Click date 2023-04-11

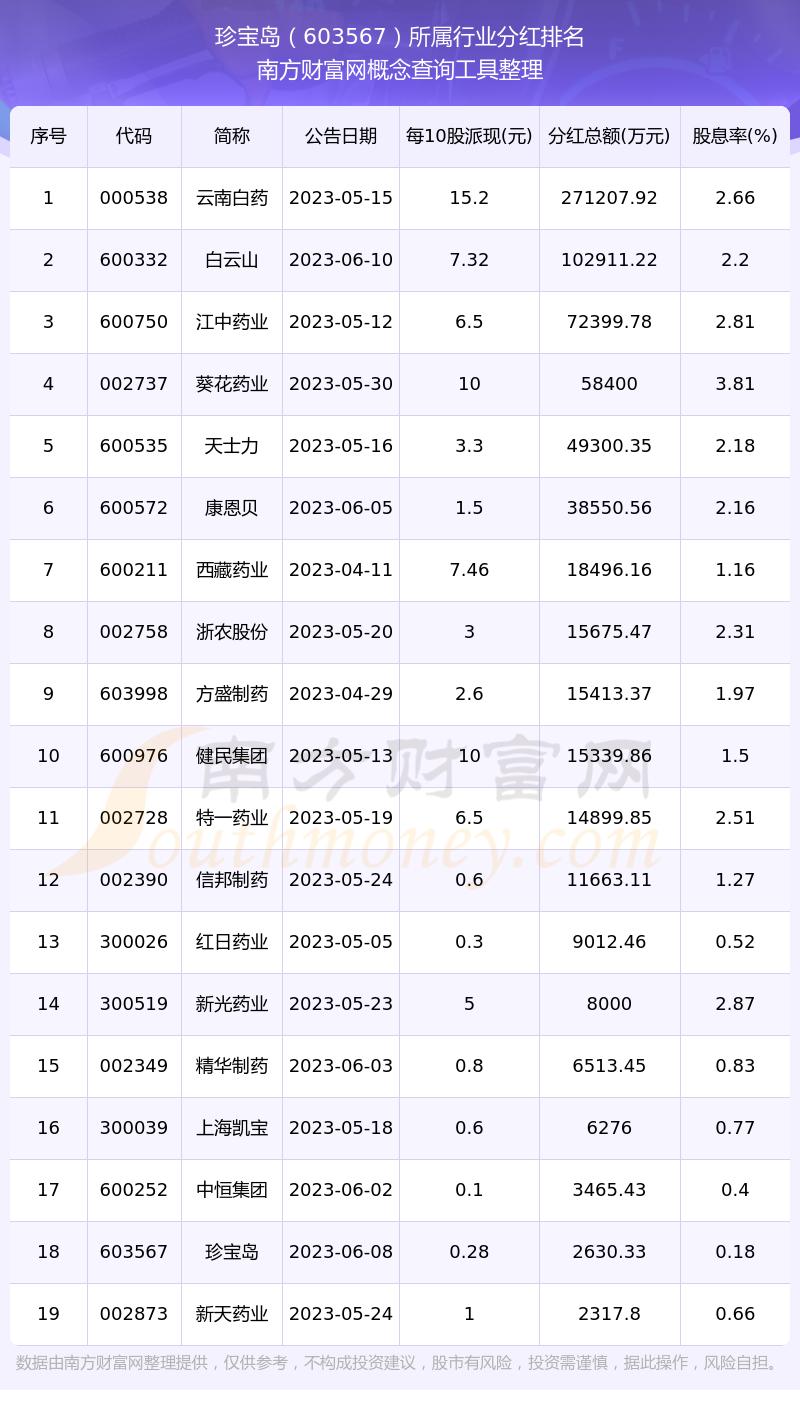(x=341, y=570)
